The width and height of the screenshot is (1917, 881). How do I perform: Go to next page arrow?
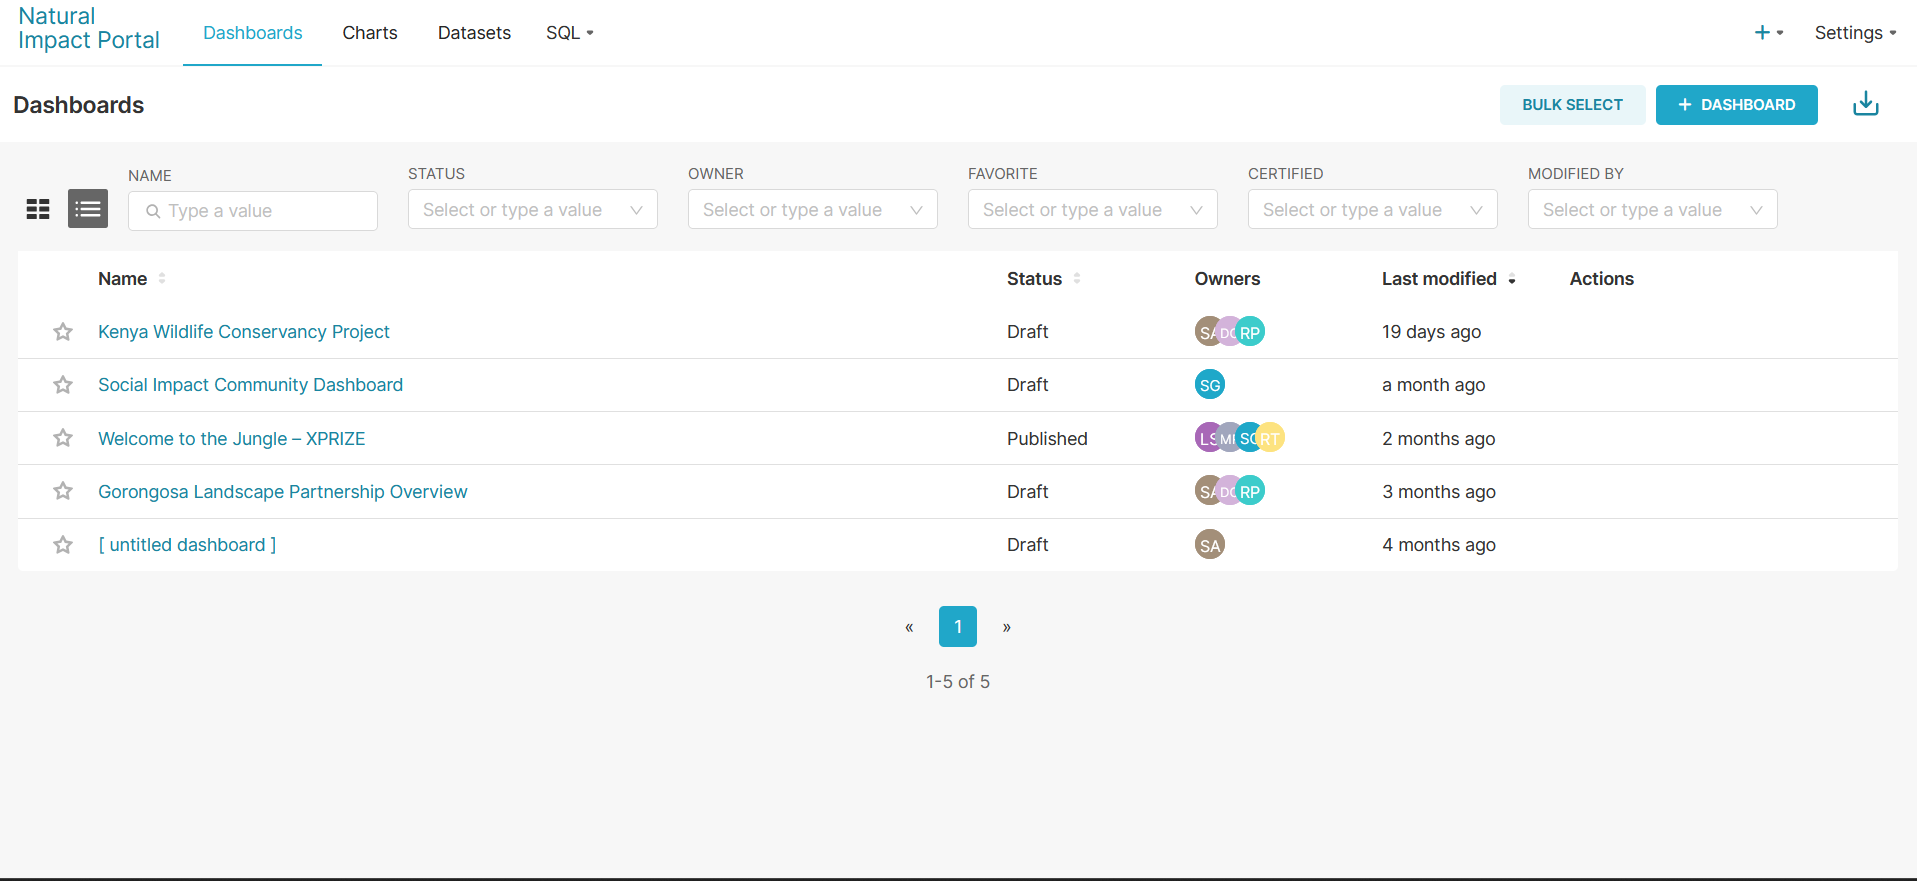tap(1007, 627)
